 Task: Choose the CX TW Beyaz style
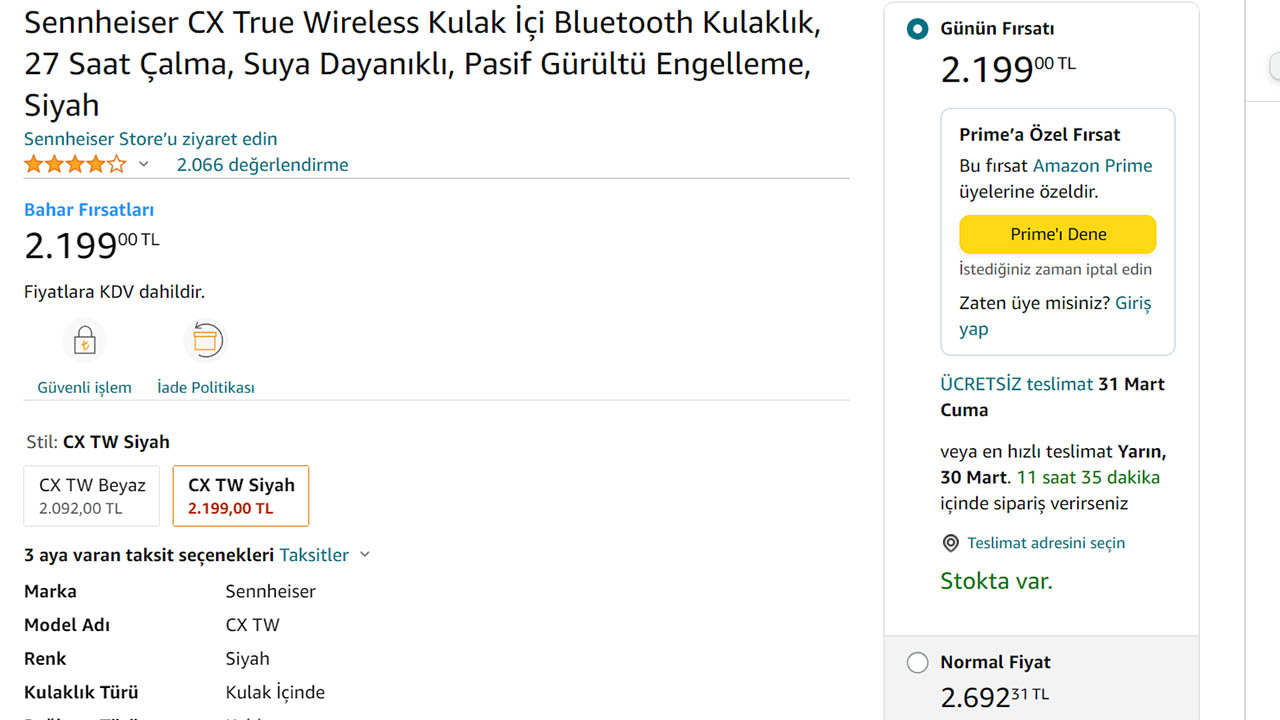(92, 495)
